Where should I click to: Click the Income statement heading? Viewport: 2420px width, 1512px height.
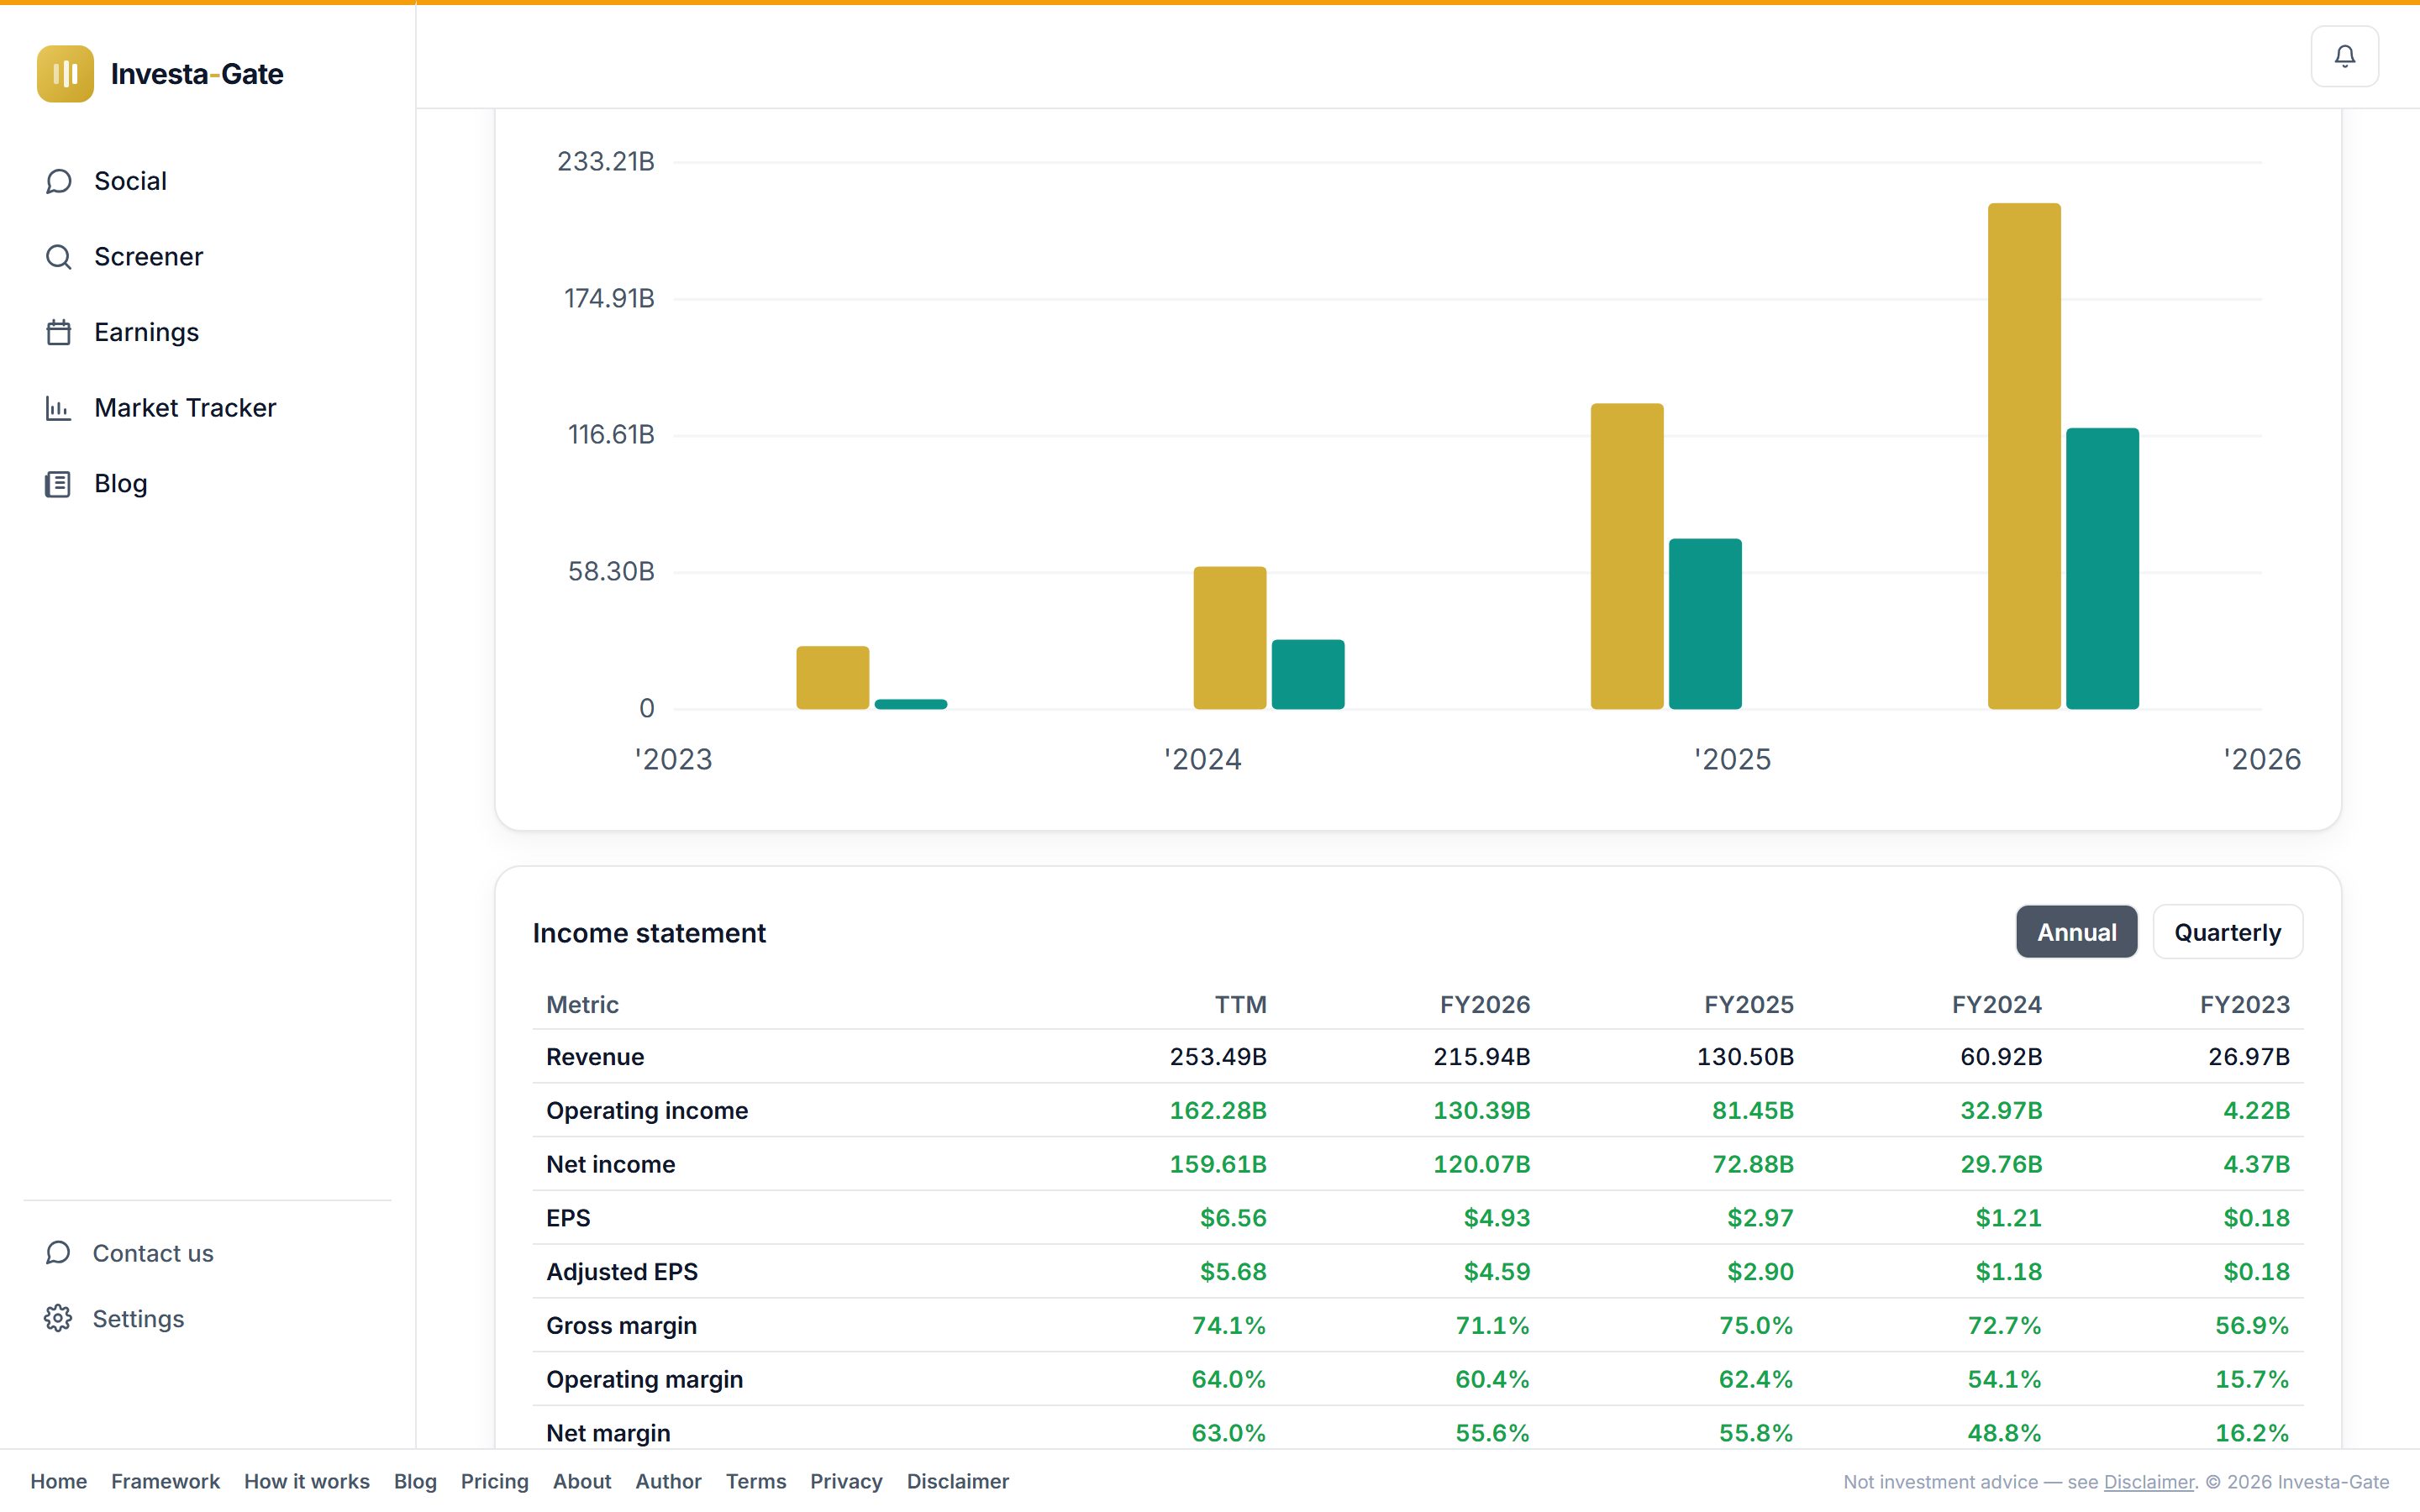click(x=649, y=933)
